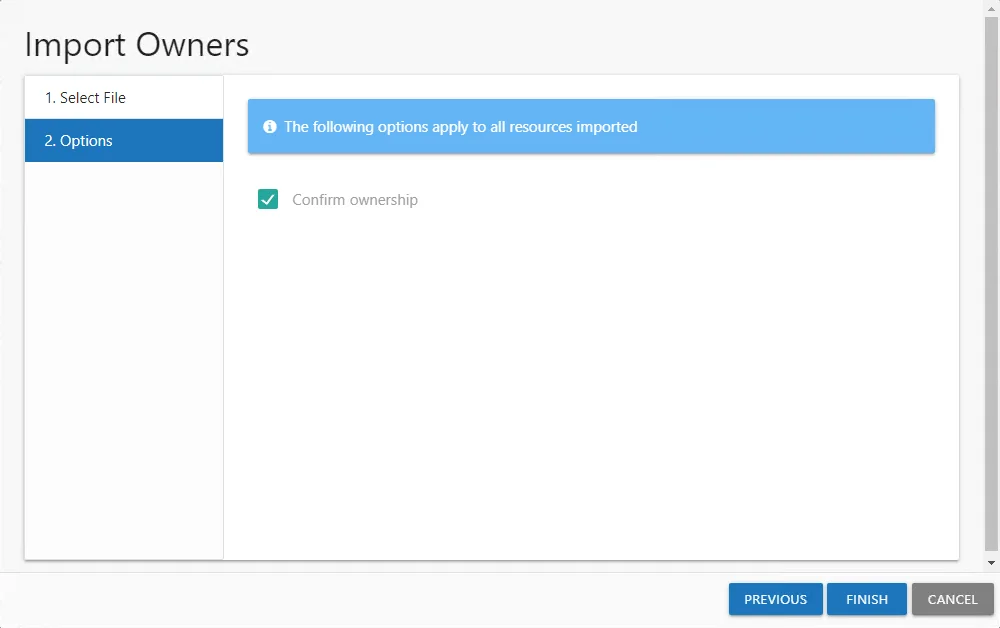Click the 'options apply to all resources' banner text
This screenshot has height=628, width=1000.
point(475,126)
